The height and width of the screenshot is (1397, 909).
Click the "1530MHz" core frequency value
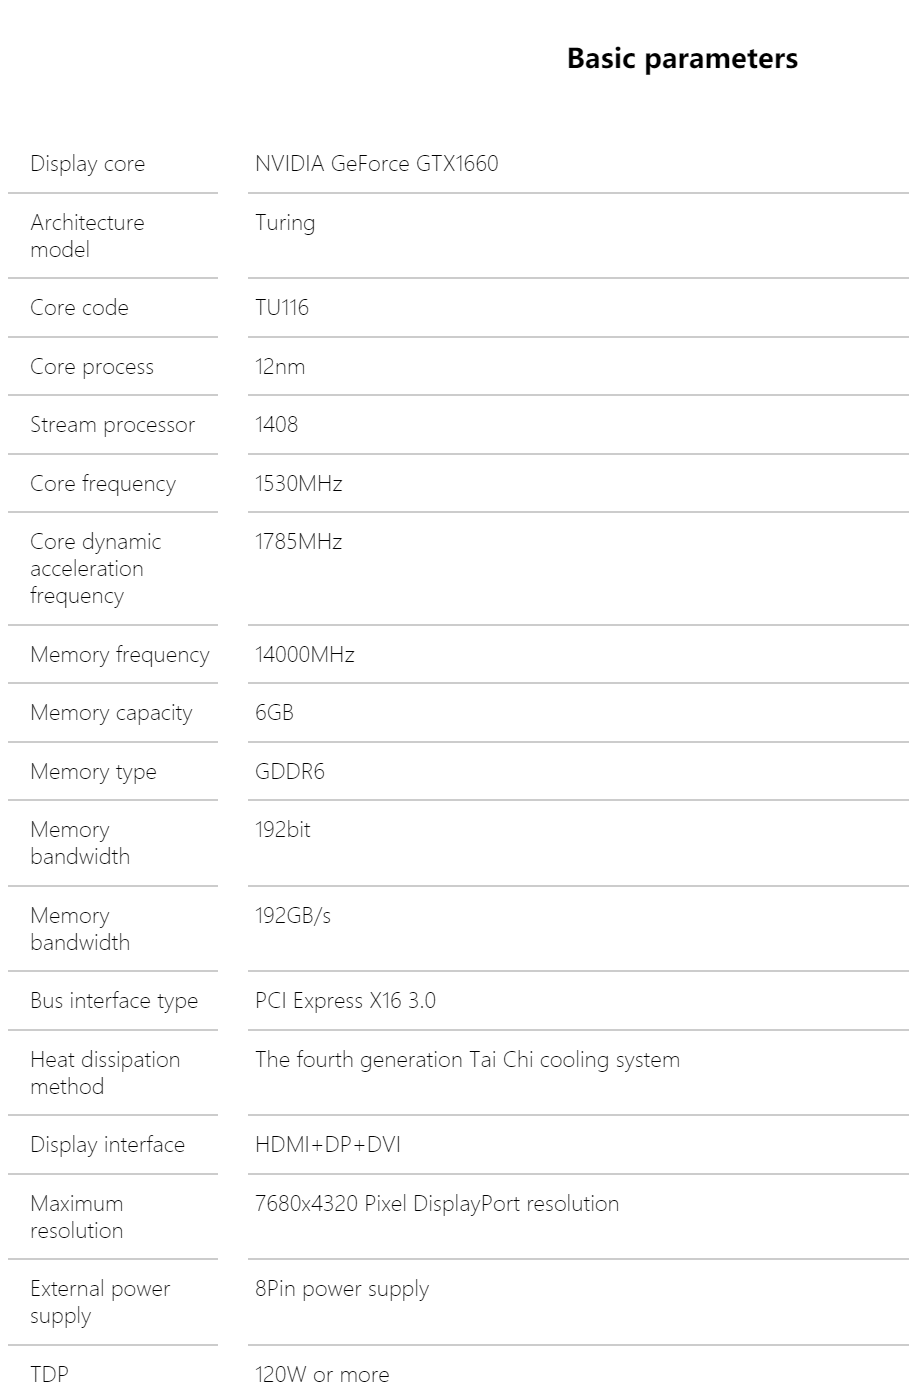(299, 484)
